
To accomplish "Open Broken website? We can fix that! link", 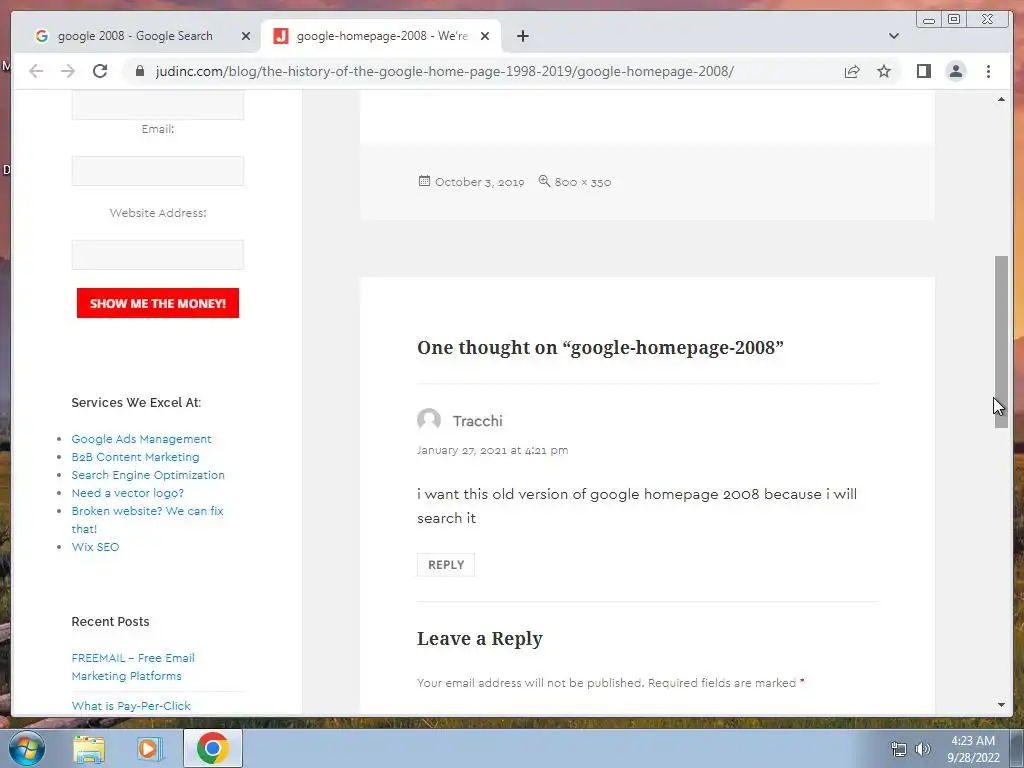I will coord(147,520).
